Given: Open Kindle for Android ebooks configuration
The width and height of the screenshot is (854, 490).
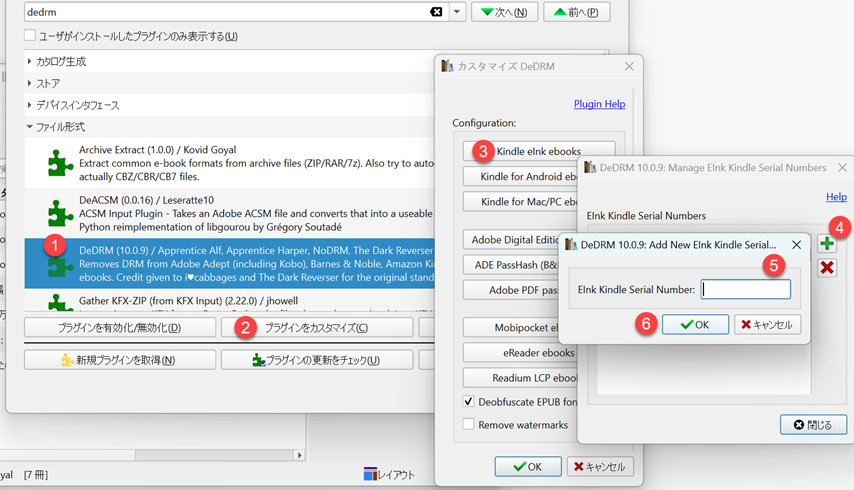Looking at the screenshot, I should (x=520, y=176).
